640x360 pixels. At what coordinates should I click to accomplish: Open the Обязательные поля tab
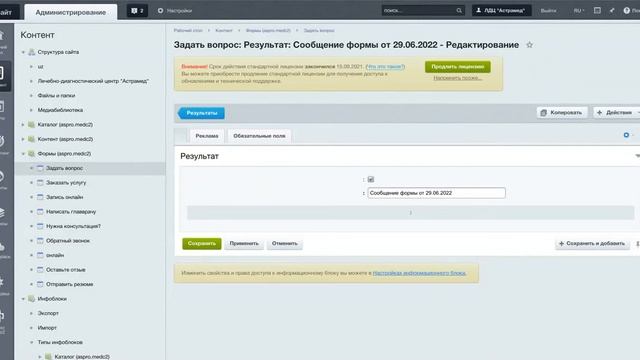click(259, 136)
